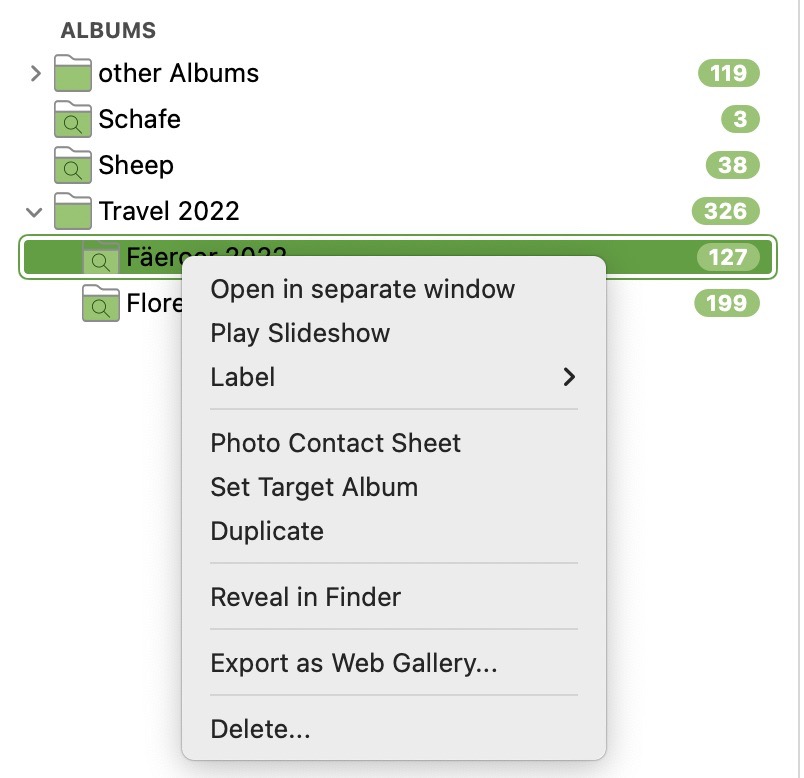
Task: Choose Photo Contact Sheet option
Action: (x=335, y=443)
